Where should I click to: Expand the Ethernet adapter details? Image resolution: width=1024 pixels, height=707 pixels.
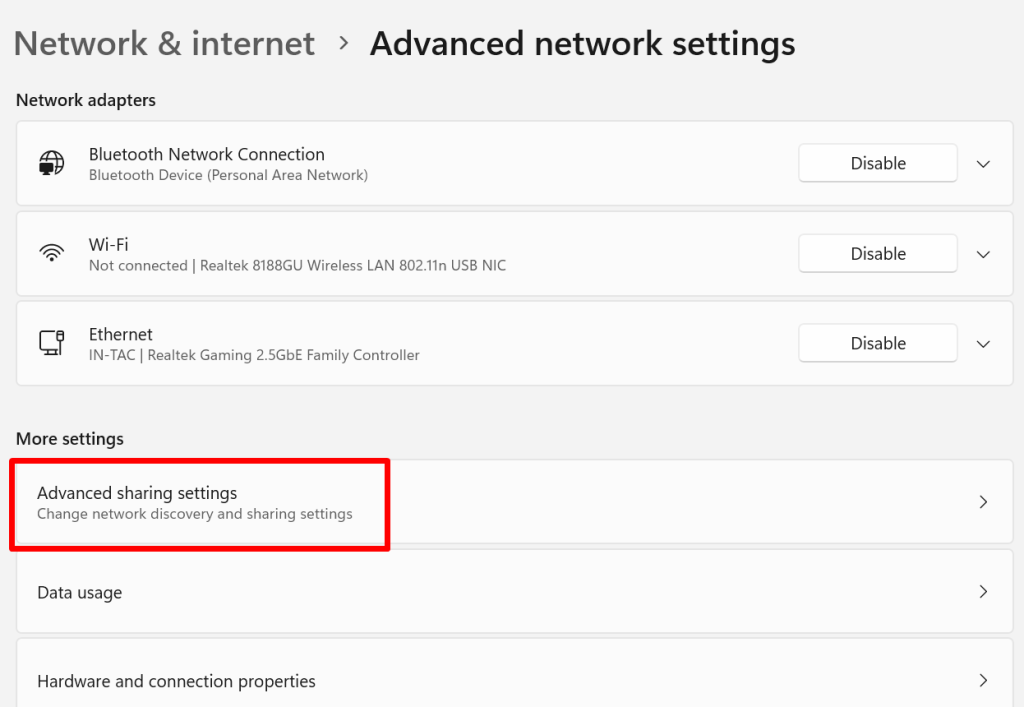(984, 344)
